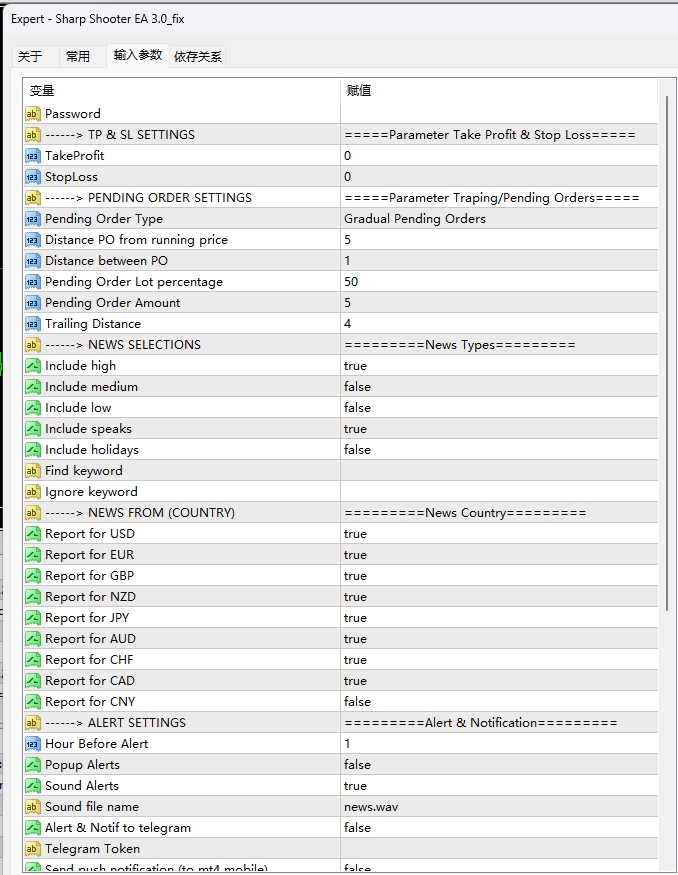This screenshot has height=875, width=678.
Task: Click the icon beside Pending Order Lot percentage
Action: click(x=32, y=282)
